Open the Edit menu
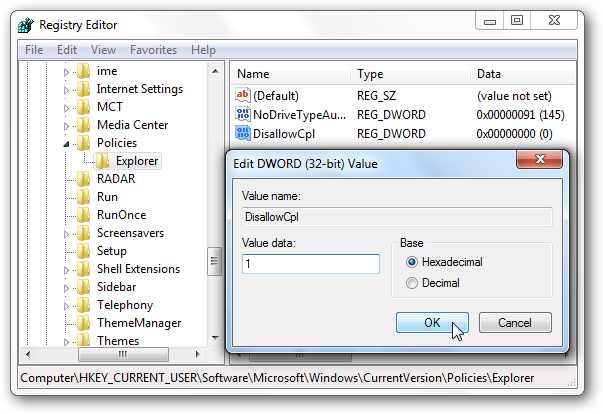Screen dimensions: 603x414 point(67,50)
